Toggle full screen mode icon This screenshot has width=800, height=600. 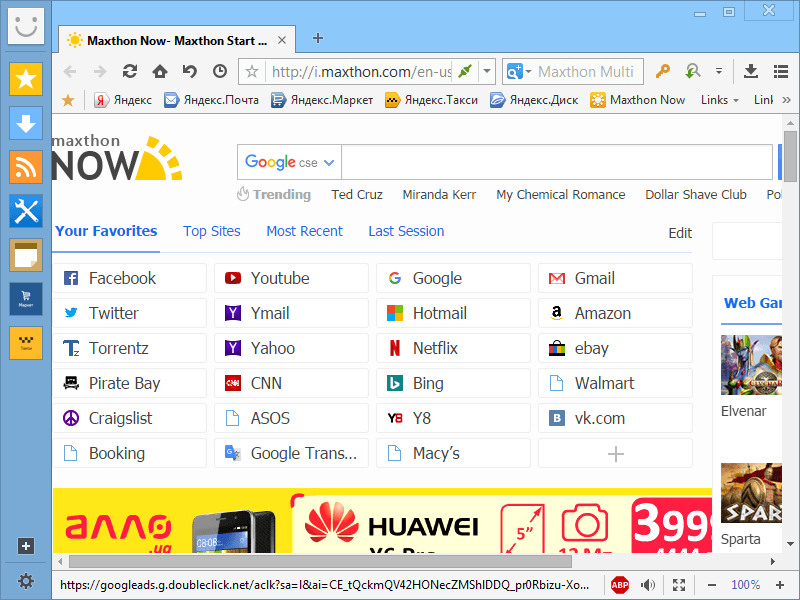pyautogui.click(x=679, y=585)
